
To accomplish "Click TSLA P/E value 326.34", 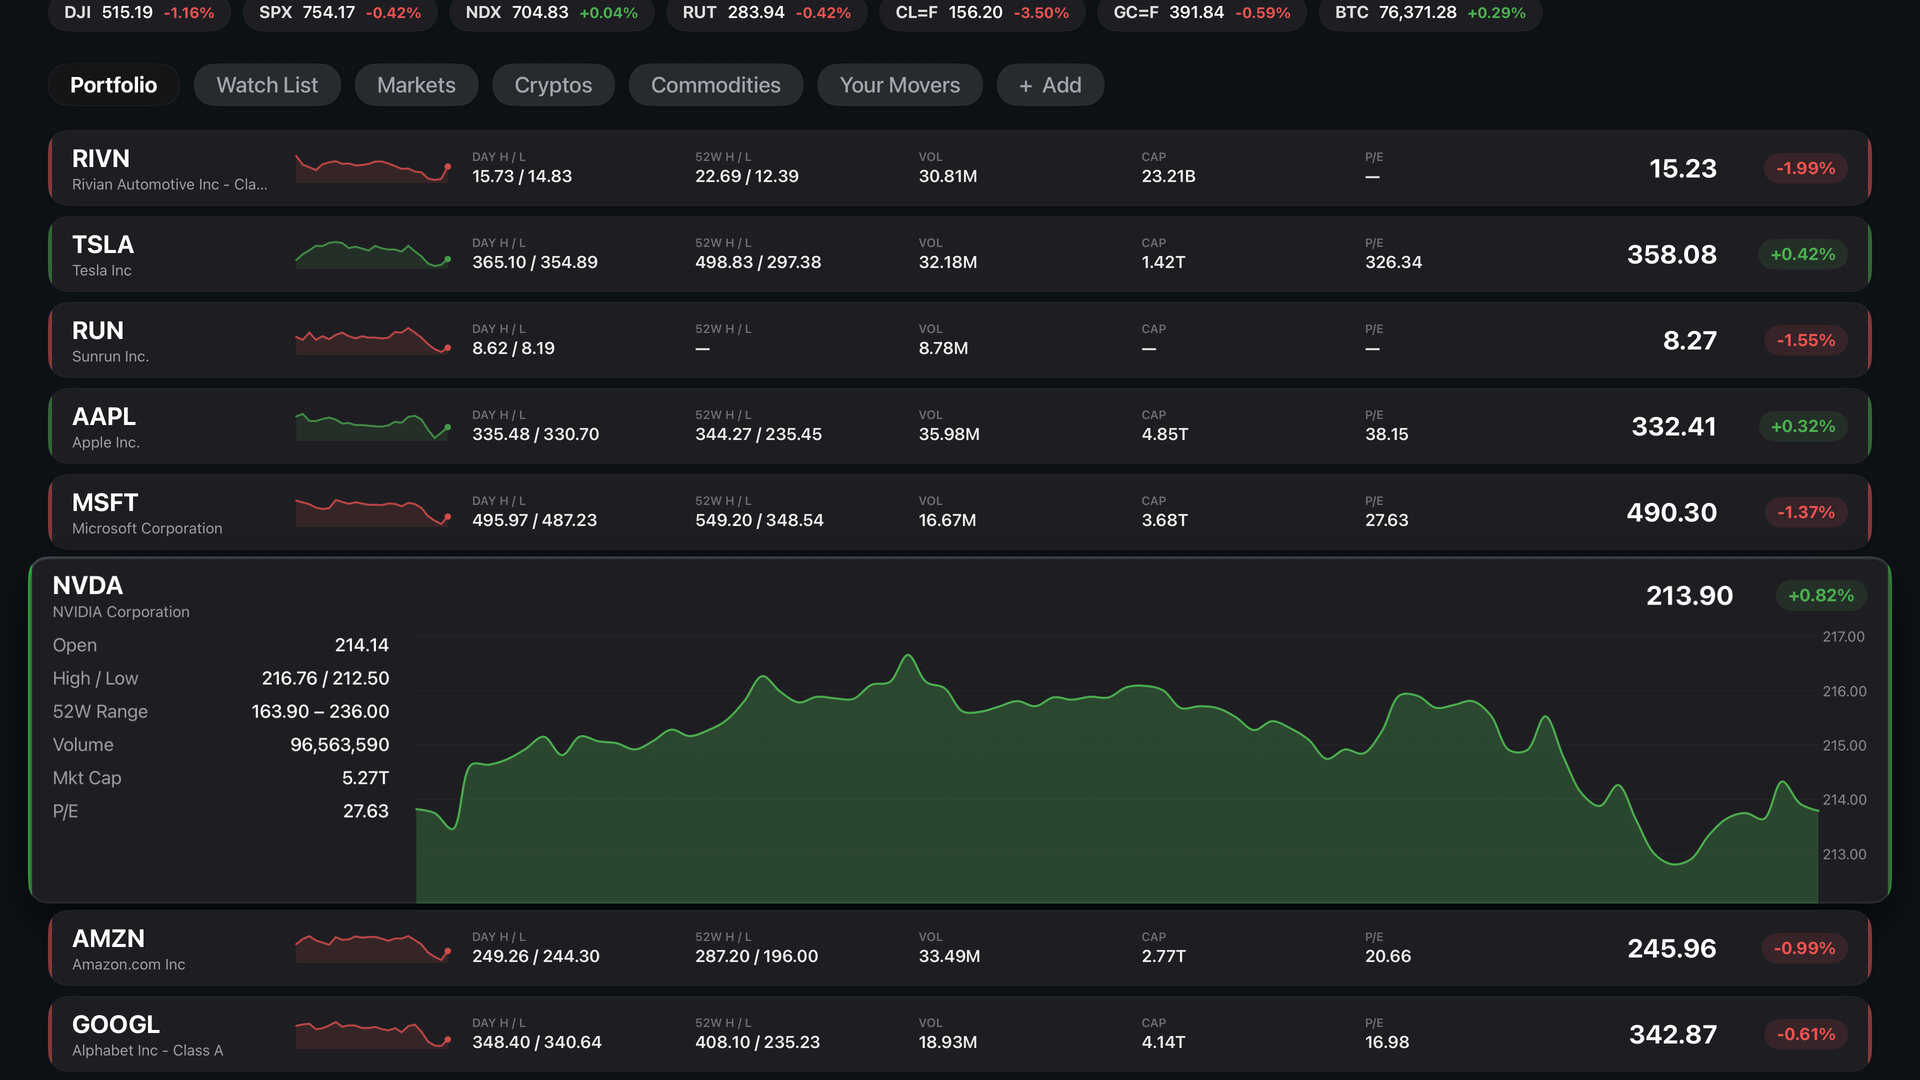I will 1393,262.
